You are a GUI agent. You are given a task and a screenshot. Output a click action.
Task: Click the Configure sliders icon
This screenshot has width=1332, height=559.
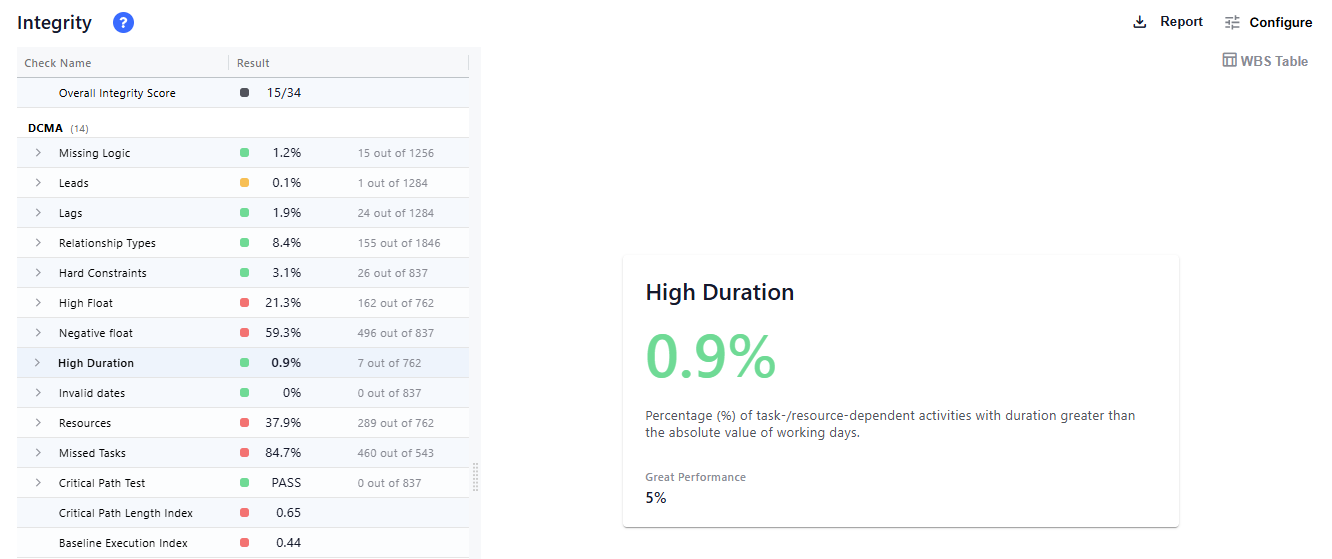(x=1232, y=22)
